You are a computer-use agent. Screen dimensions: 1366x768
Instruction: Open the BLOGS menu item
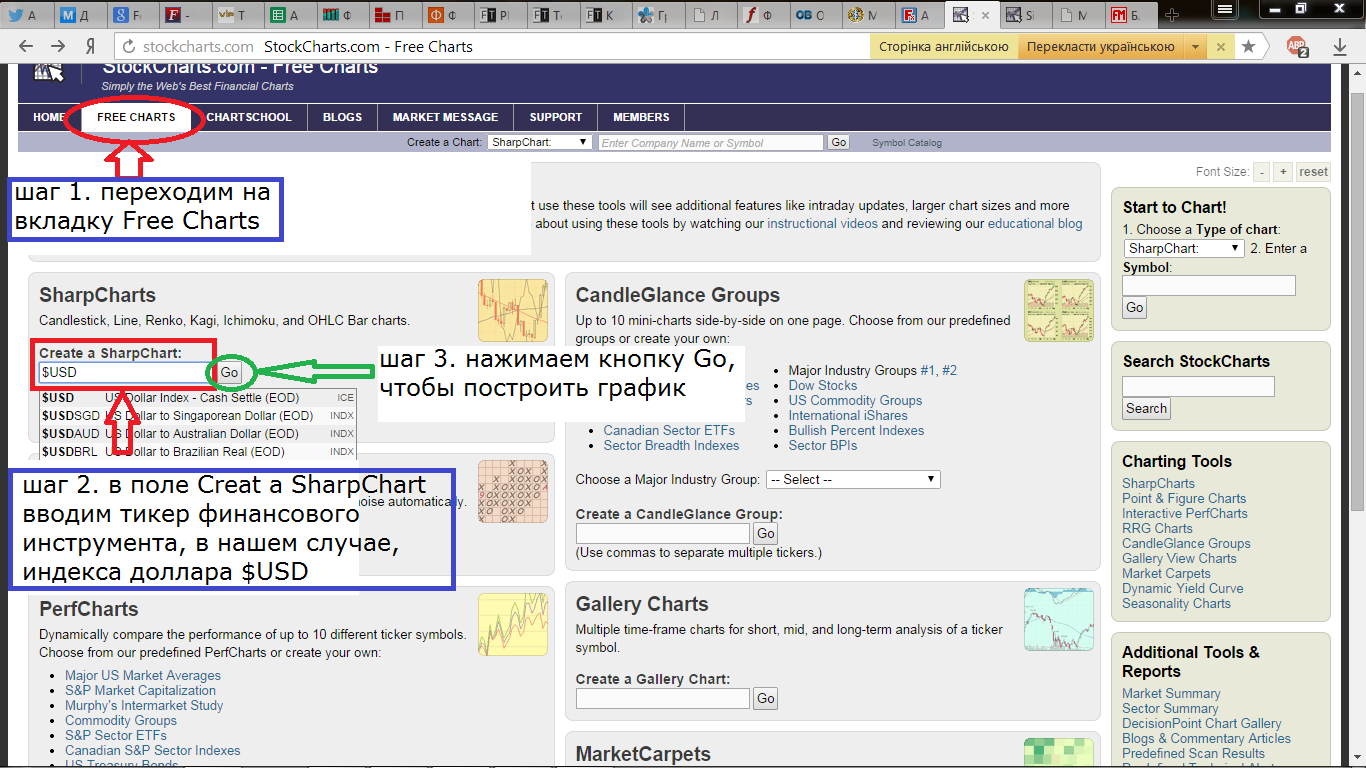342,117
